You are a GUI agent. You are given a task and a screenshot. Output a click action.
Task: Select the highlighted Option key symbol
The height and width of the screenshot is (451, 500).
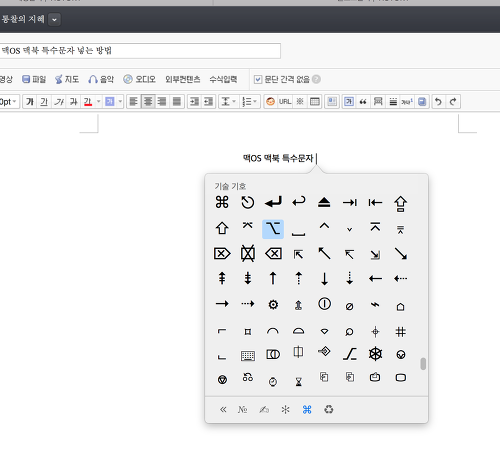[x=273, y=229]
